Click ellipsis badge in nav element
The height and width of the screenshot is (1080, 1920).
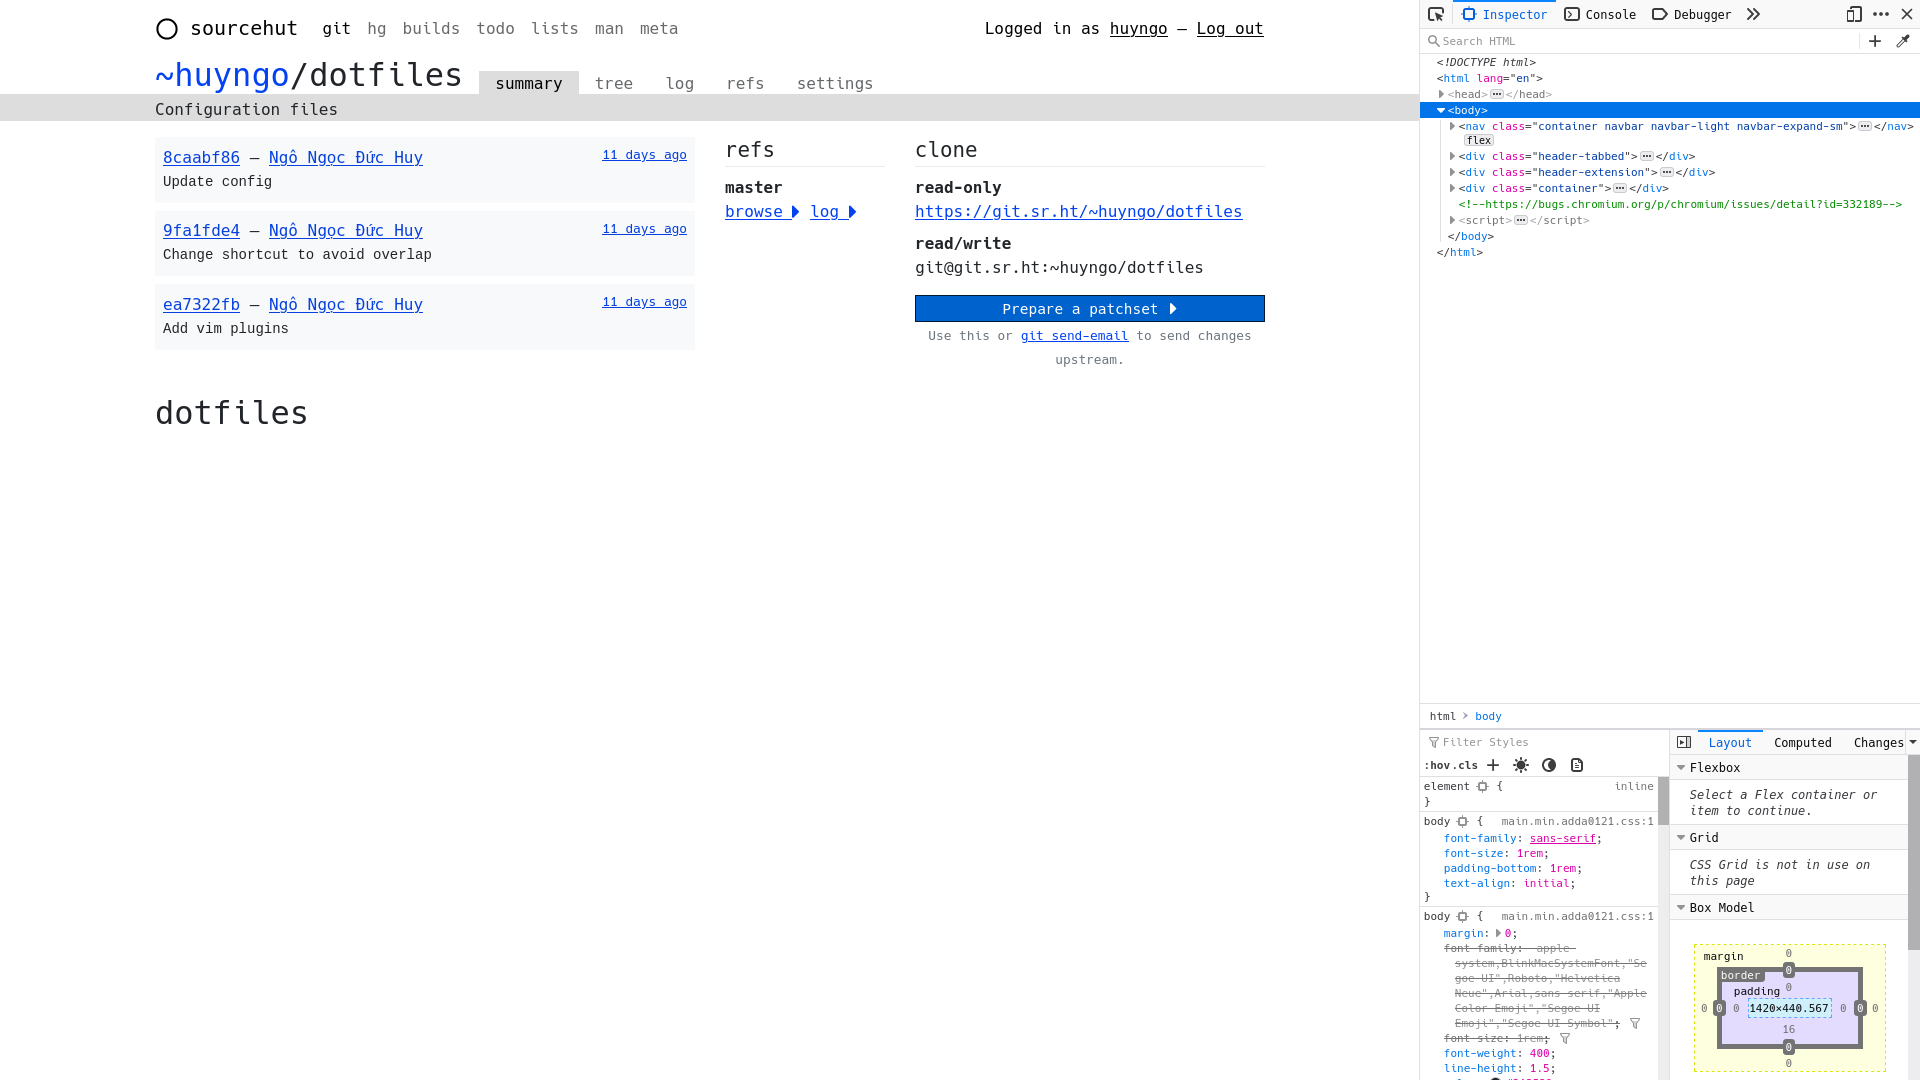1865,126
